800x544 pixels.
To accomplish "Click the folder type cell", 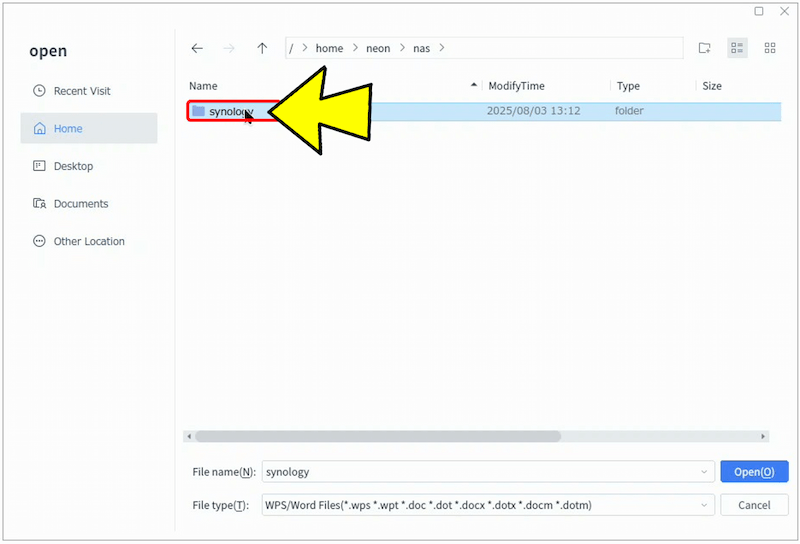I will tap(629, 111).
